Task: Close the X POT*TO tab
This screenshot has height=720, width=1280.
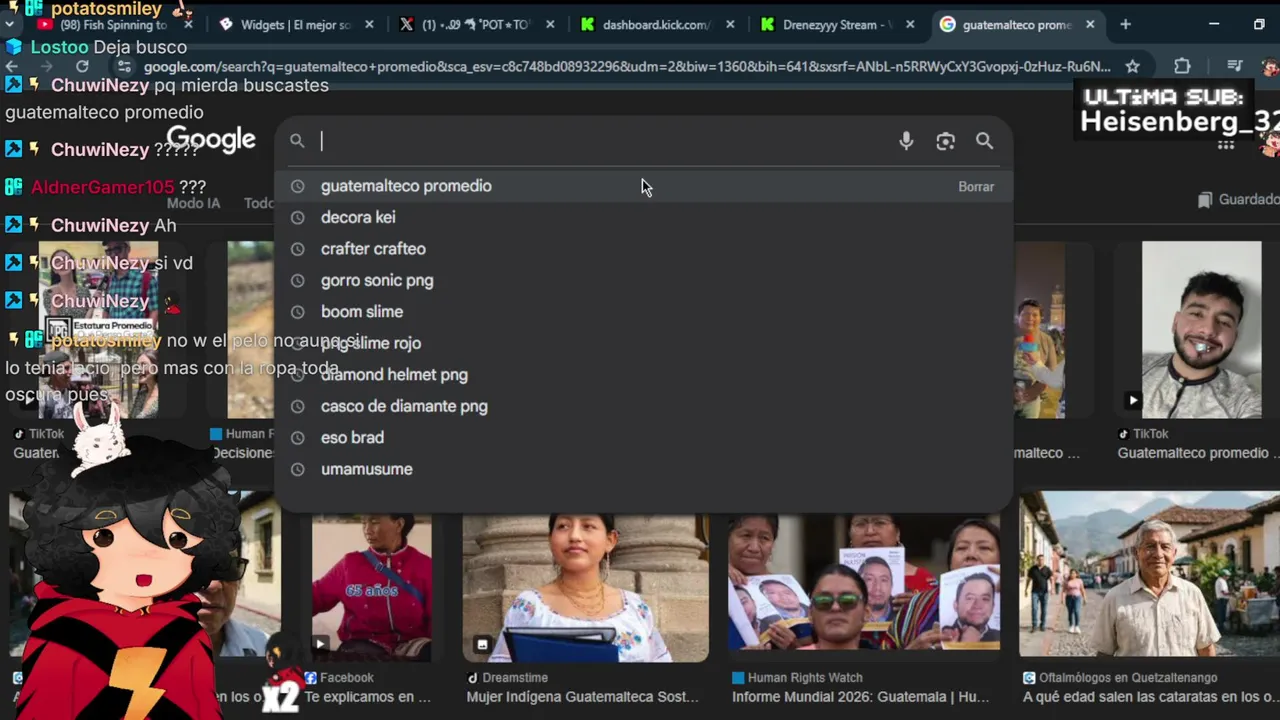Action: tap(550, 24)
